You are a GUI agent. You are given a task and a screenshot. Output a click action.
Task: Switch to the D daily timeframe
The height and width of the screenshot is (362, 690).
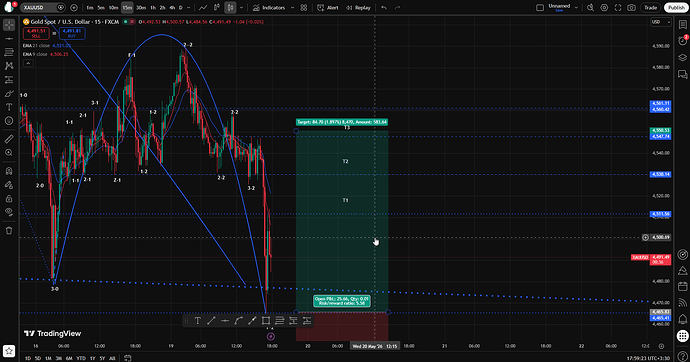[180, 7]
